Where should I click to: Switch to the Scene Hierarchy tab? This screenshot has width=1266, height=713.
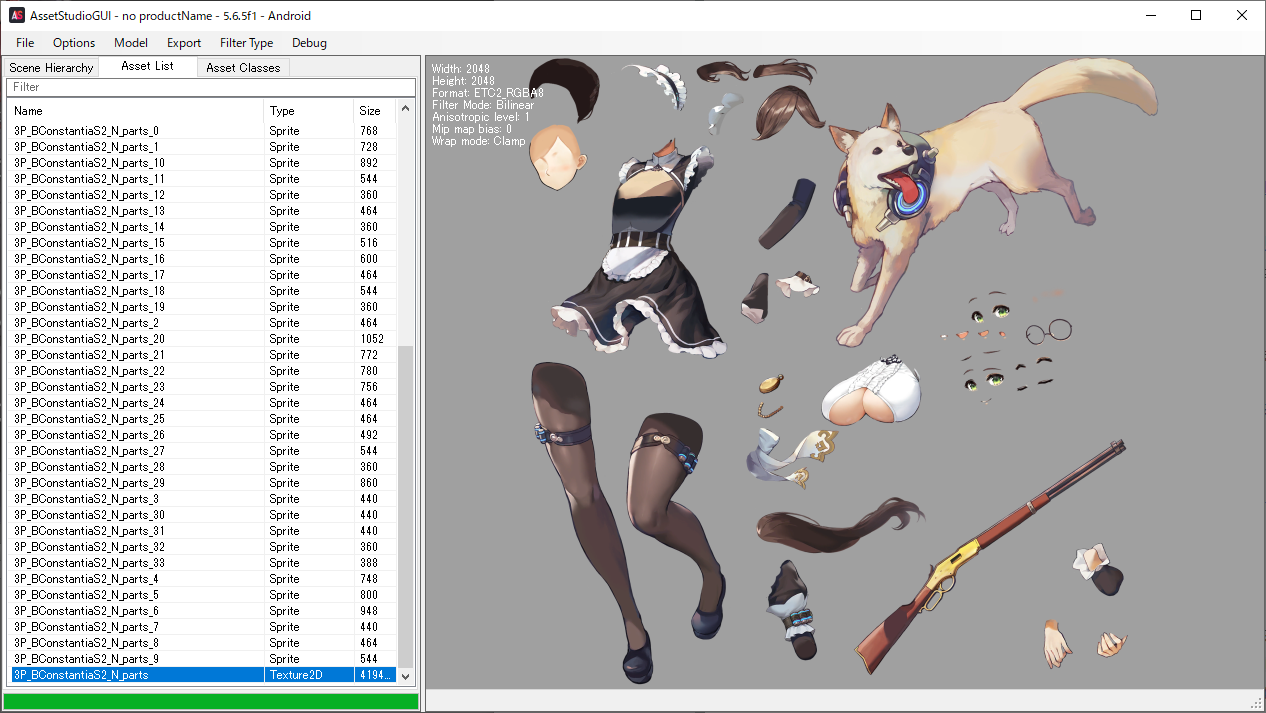[51, 68]
